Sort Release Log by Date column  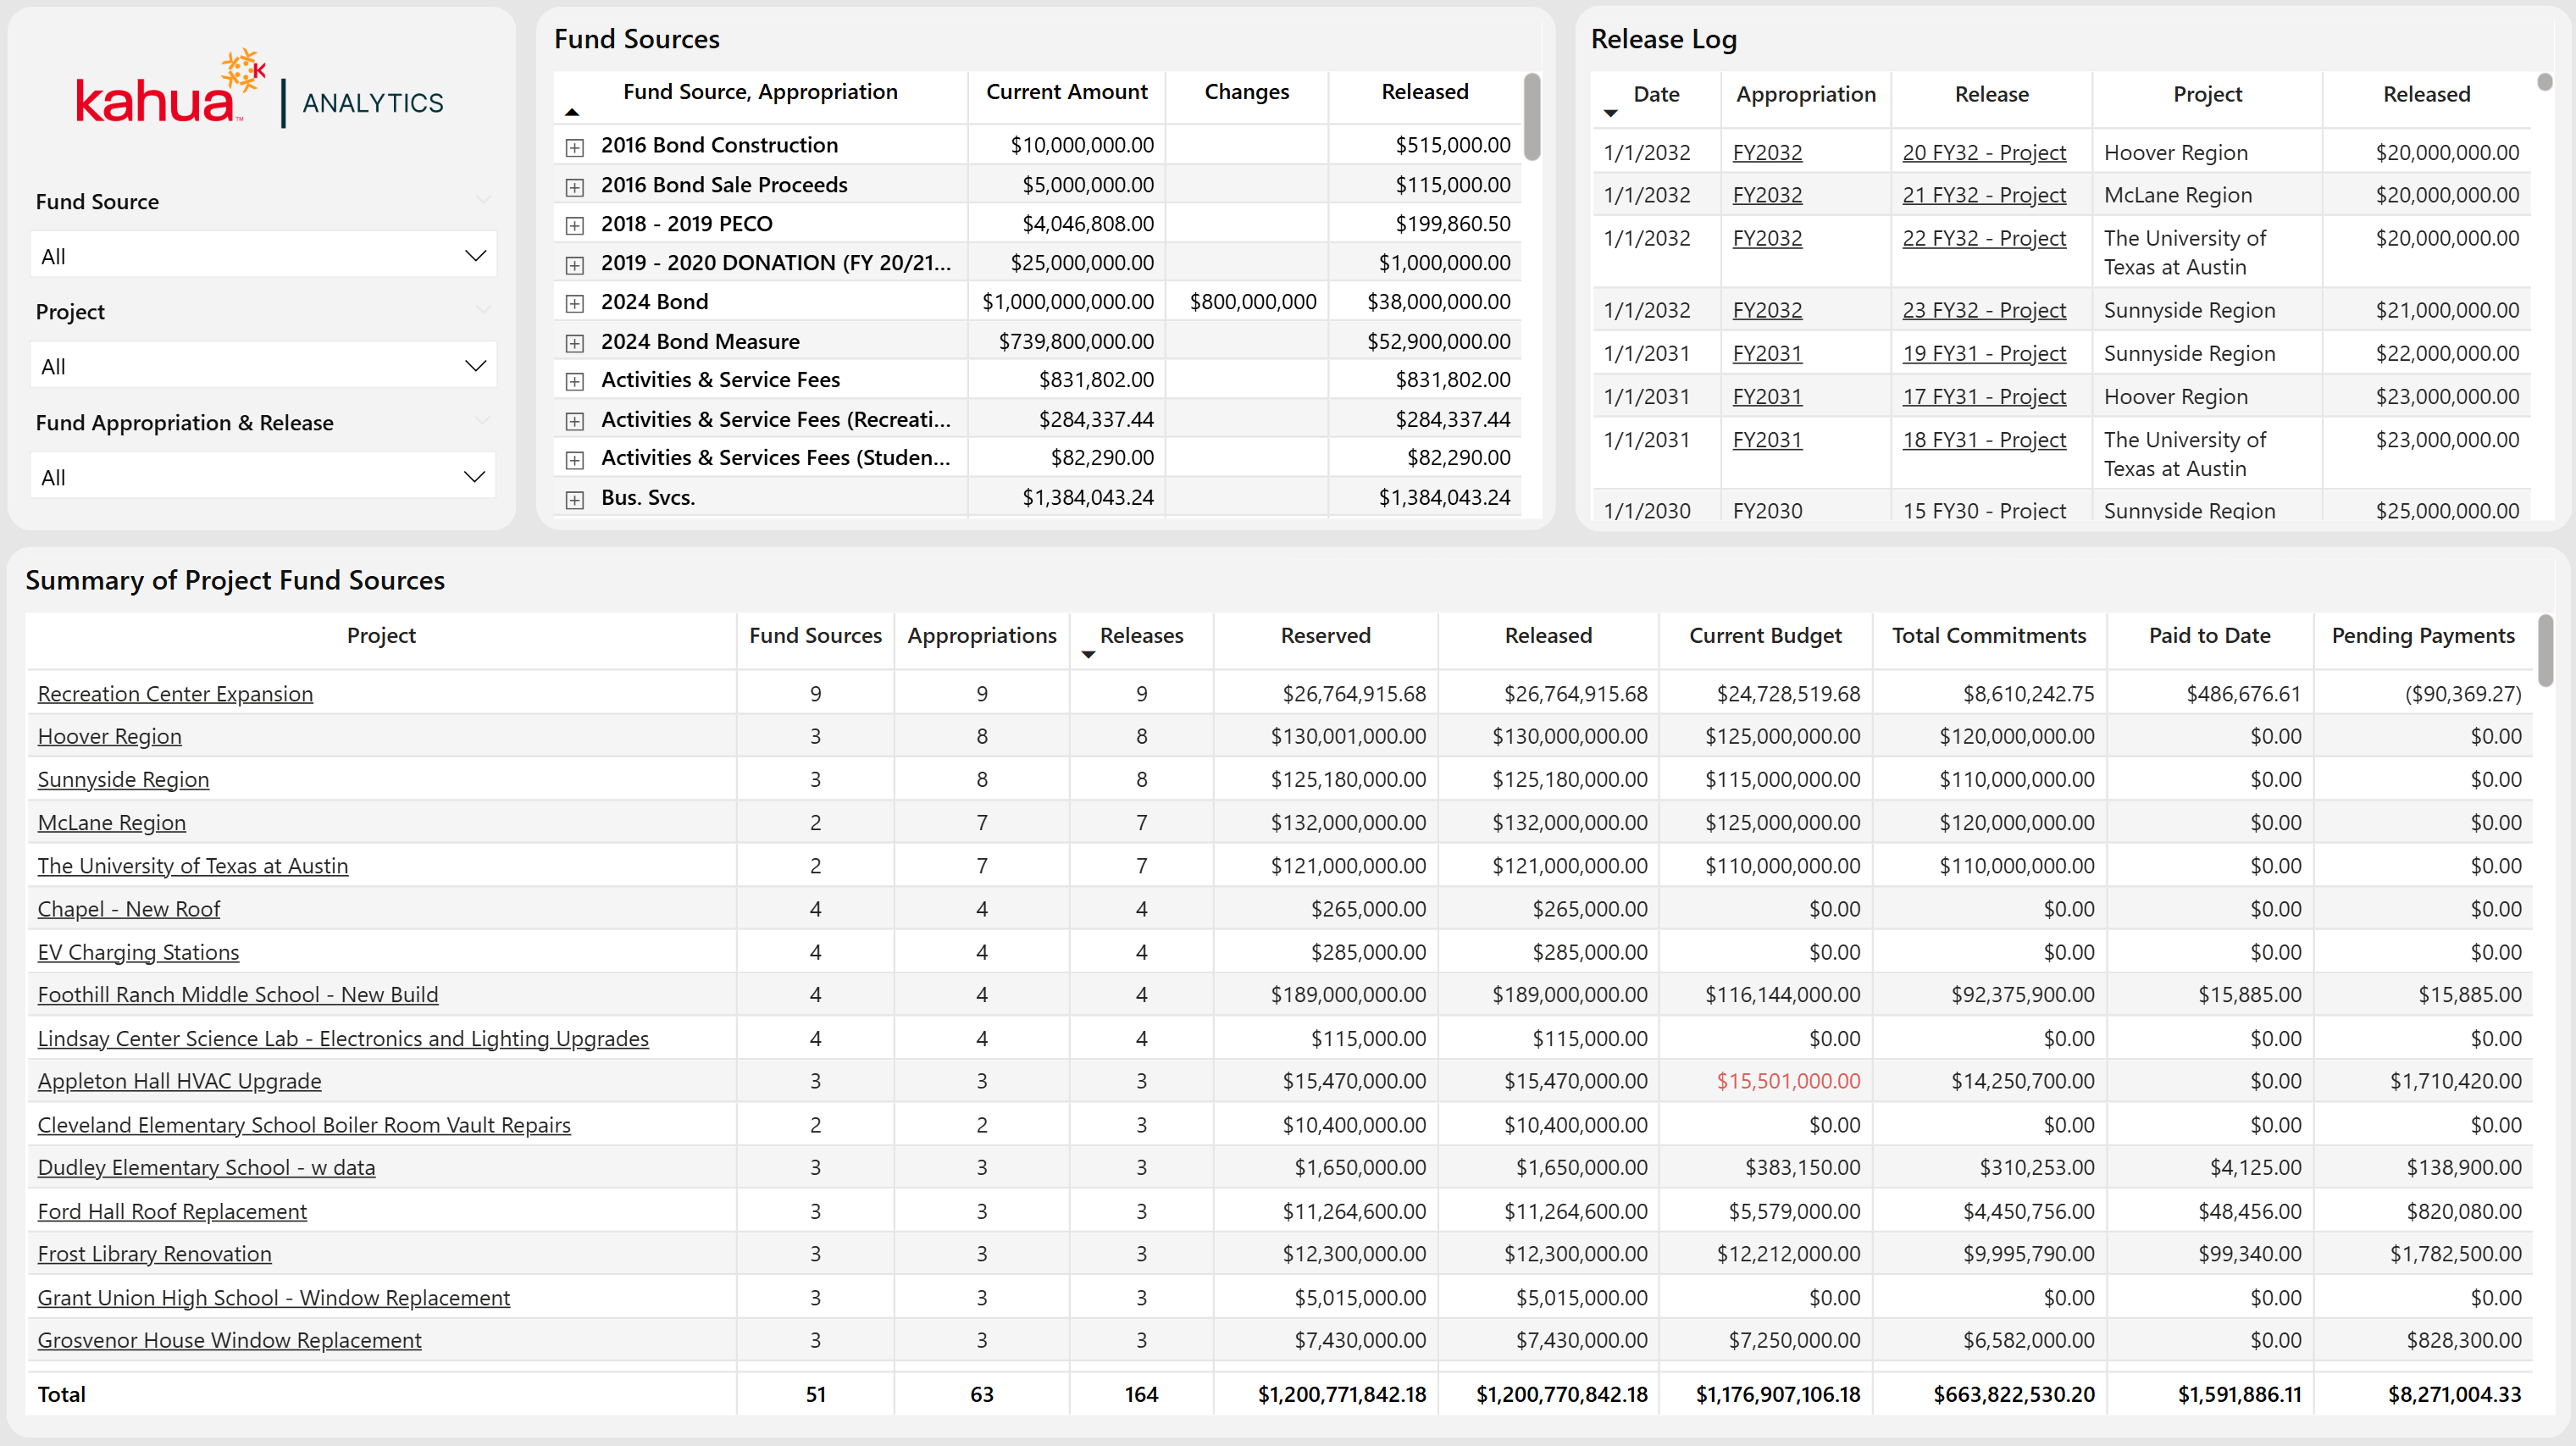(1655, 94)
